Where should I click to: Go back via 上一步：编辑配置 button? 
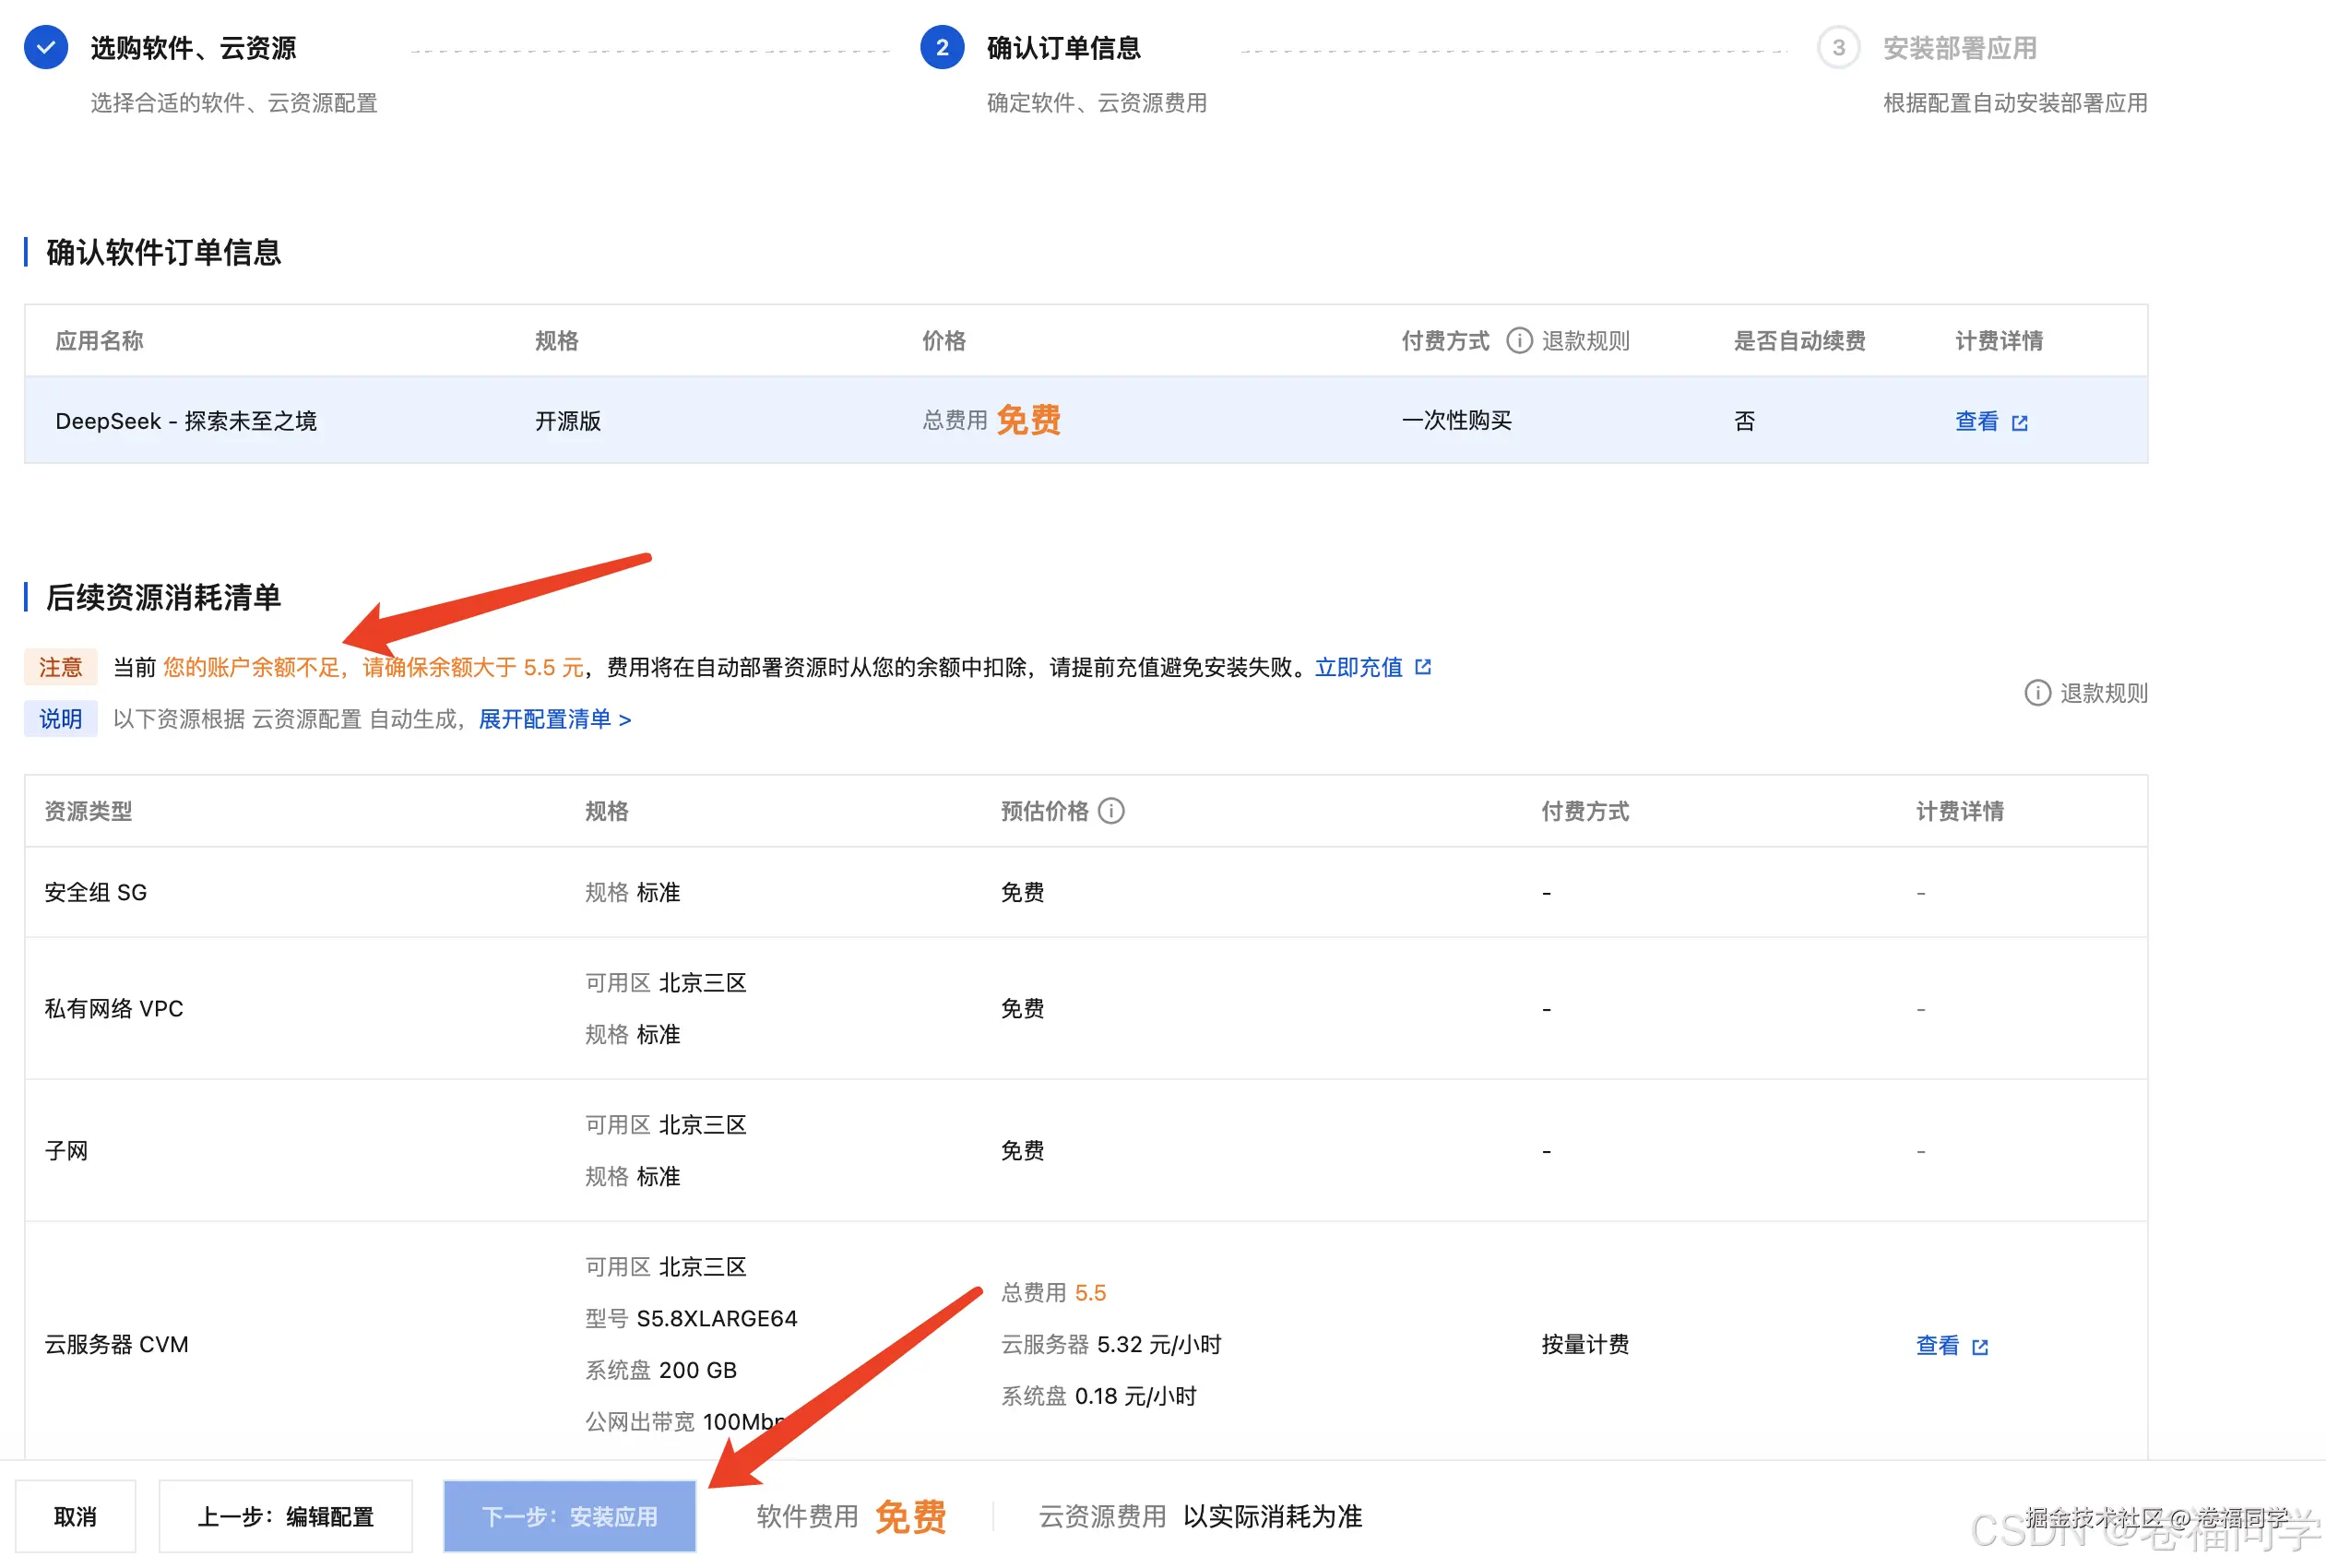pos(286,1517)
